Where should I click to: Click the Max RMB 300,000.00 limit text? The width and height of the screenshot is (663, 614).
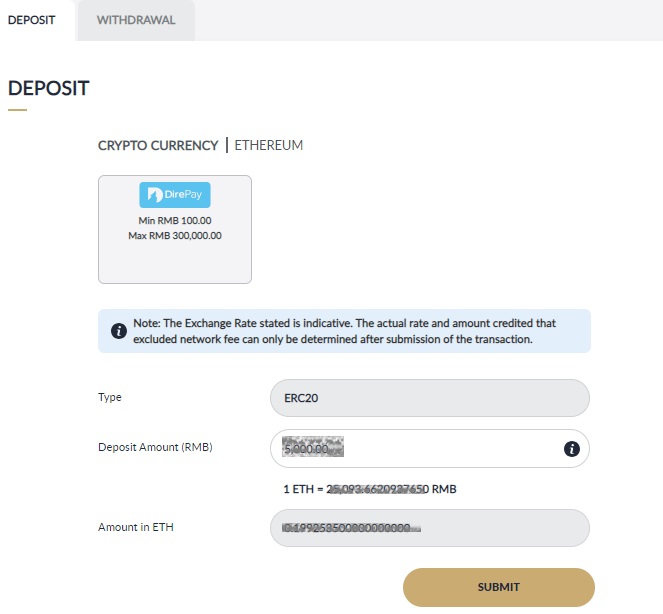point(175,236)
